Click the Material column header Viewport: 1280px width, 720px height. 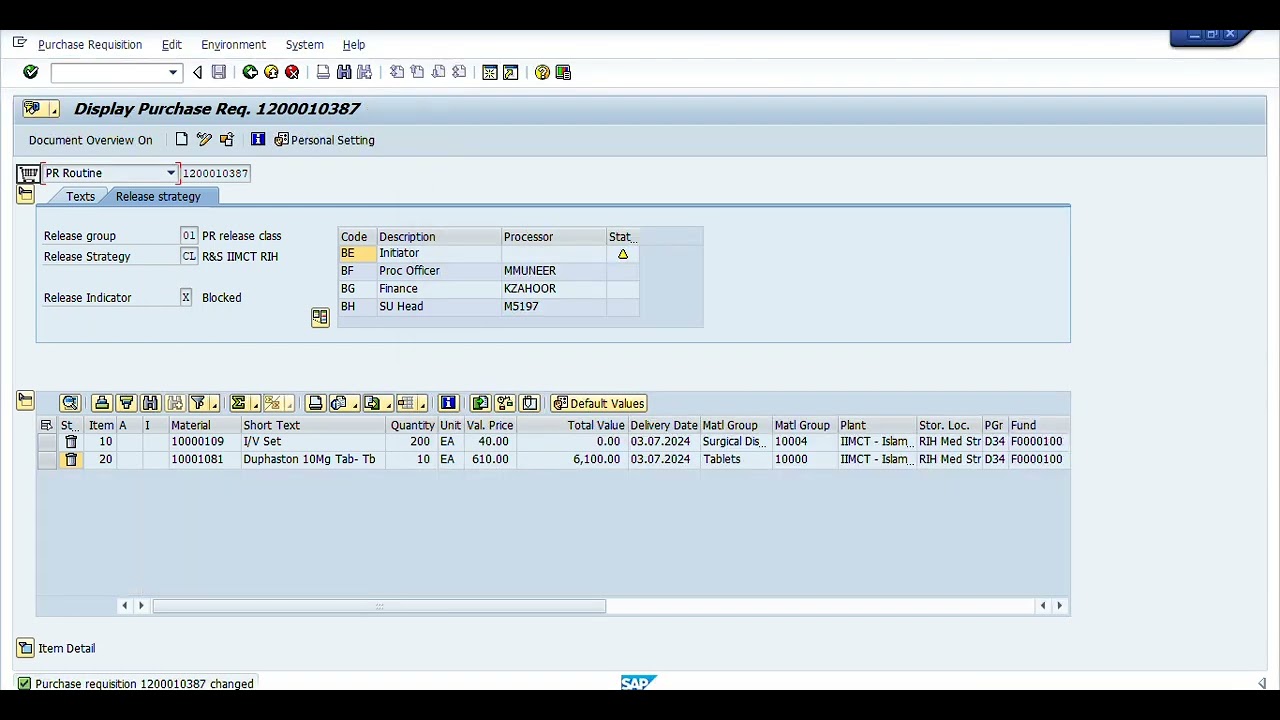[x=204, y=426]
